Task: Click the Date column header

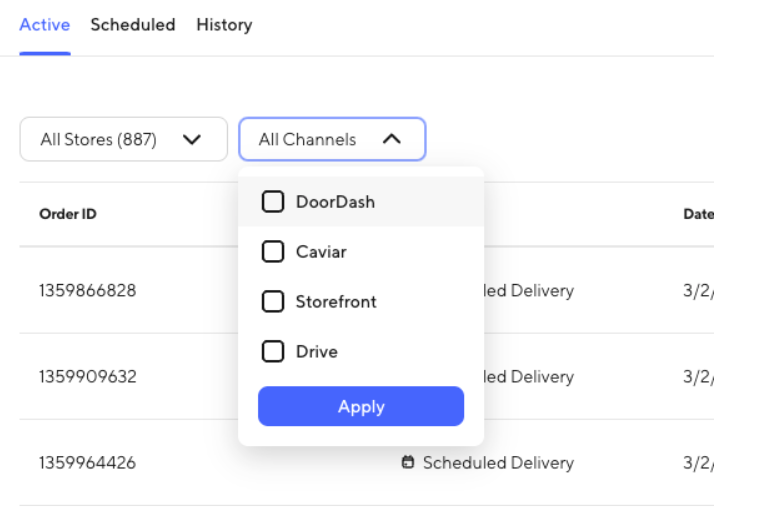Action: (697, 214)
